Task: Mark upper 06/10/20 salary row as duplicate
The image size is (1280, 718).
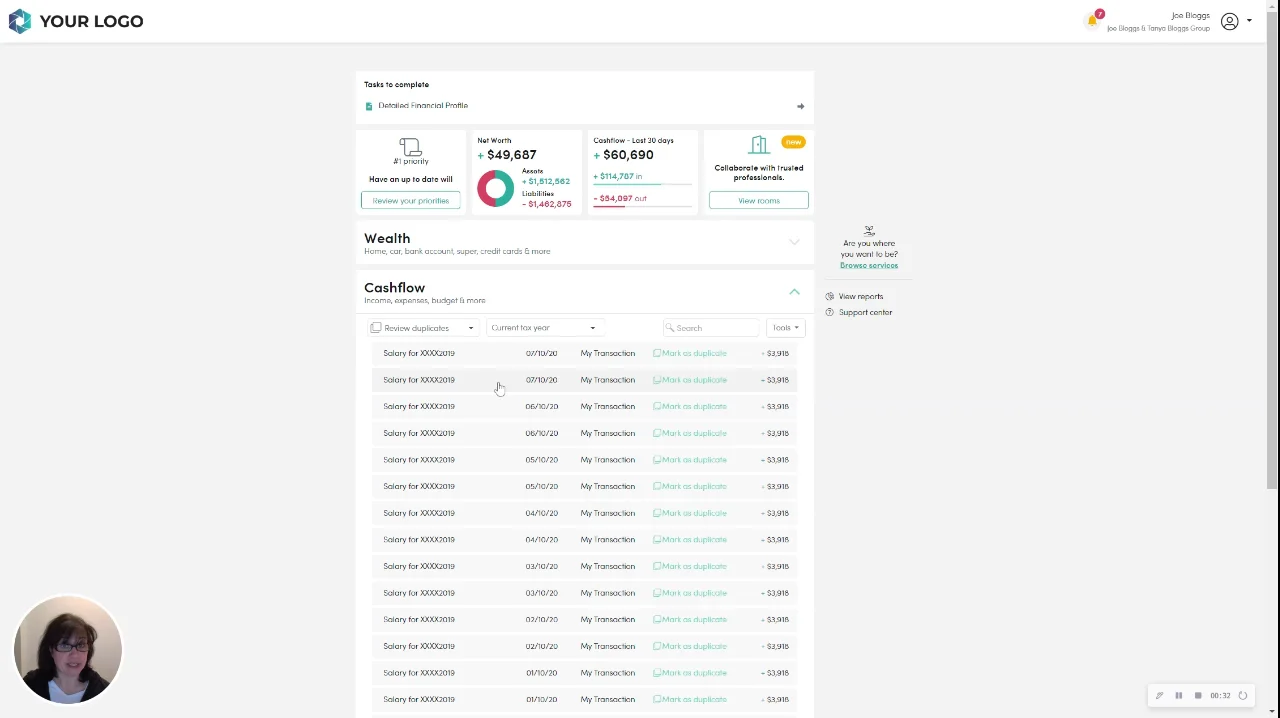Action: tap(690, 407)
